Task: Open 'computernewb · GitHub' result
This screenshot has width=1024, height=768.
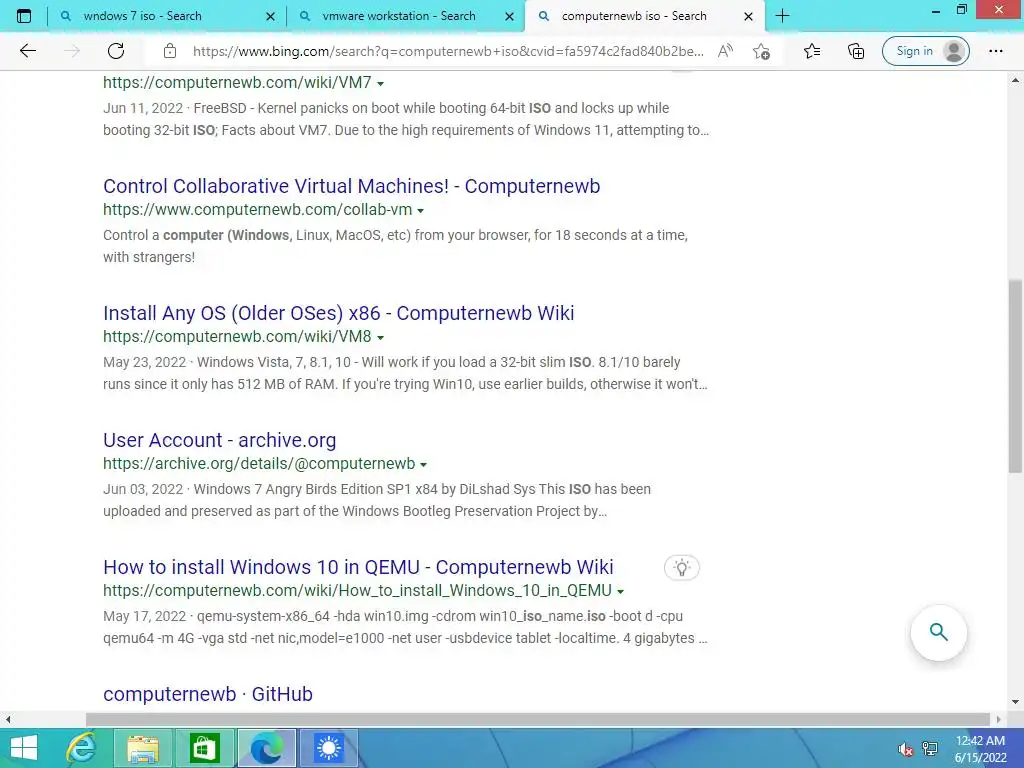Action: click(208, 694)
